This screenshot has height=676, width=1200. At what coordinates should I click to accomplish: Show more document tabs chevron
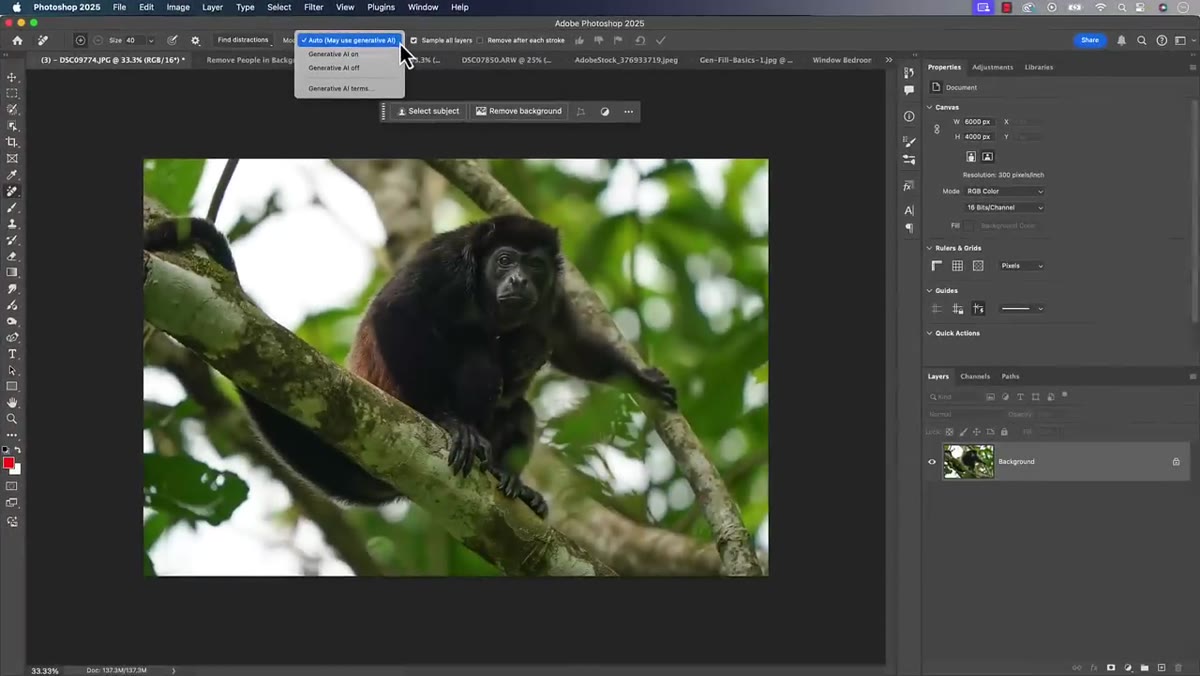889,60
